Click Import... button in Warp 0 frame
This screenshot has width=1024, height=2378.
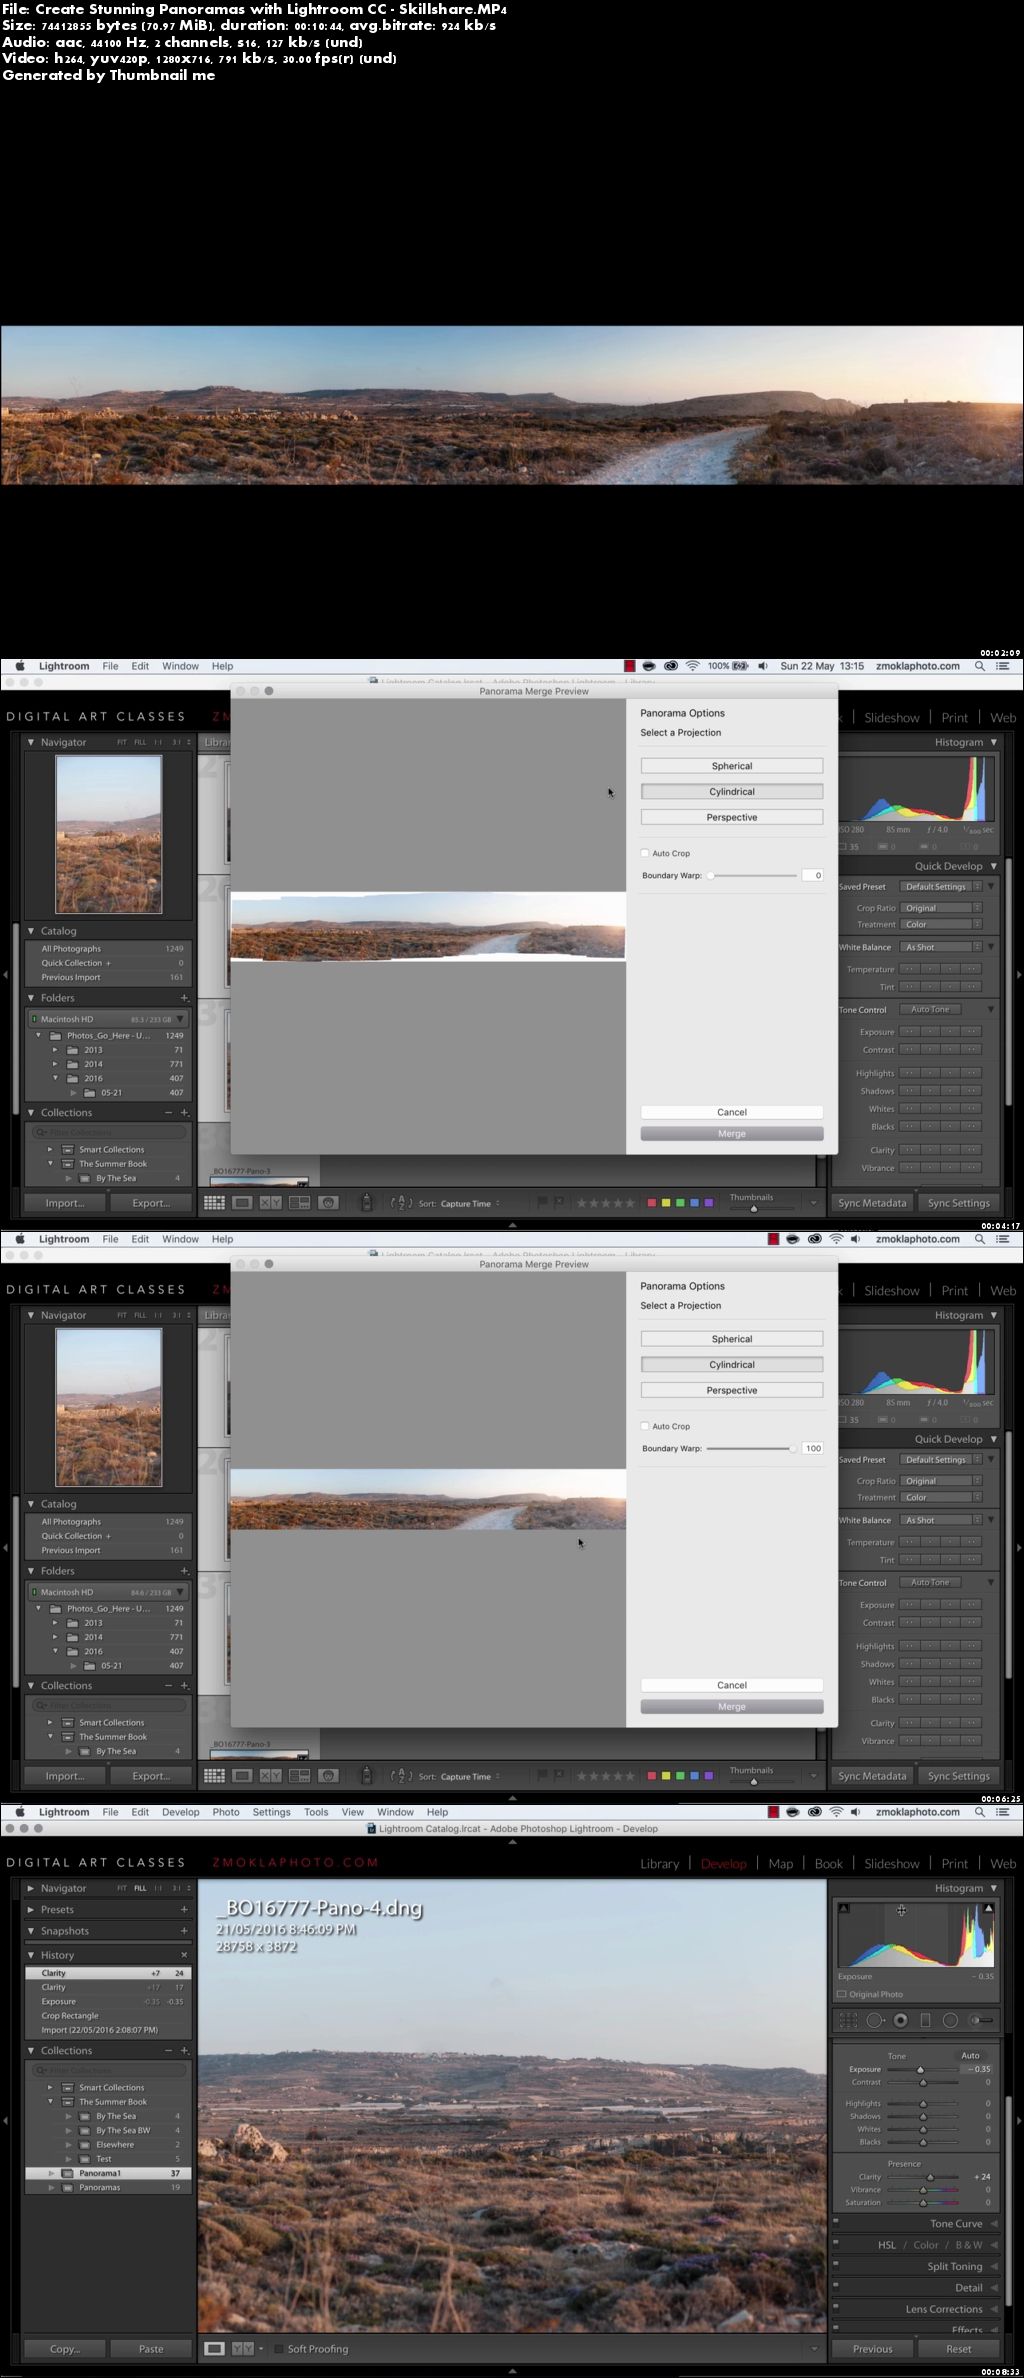point(65,1203)
